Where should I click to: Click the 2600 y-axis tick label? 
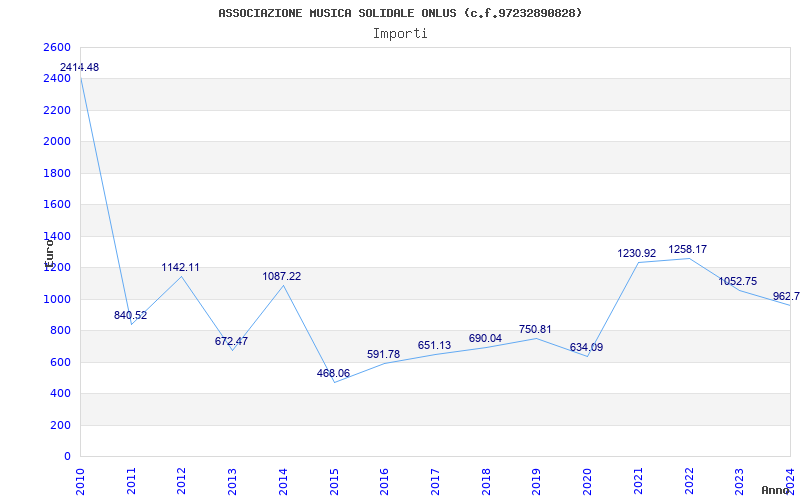(x=57, y=48)
